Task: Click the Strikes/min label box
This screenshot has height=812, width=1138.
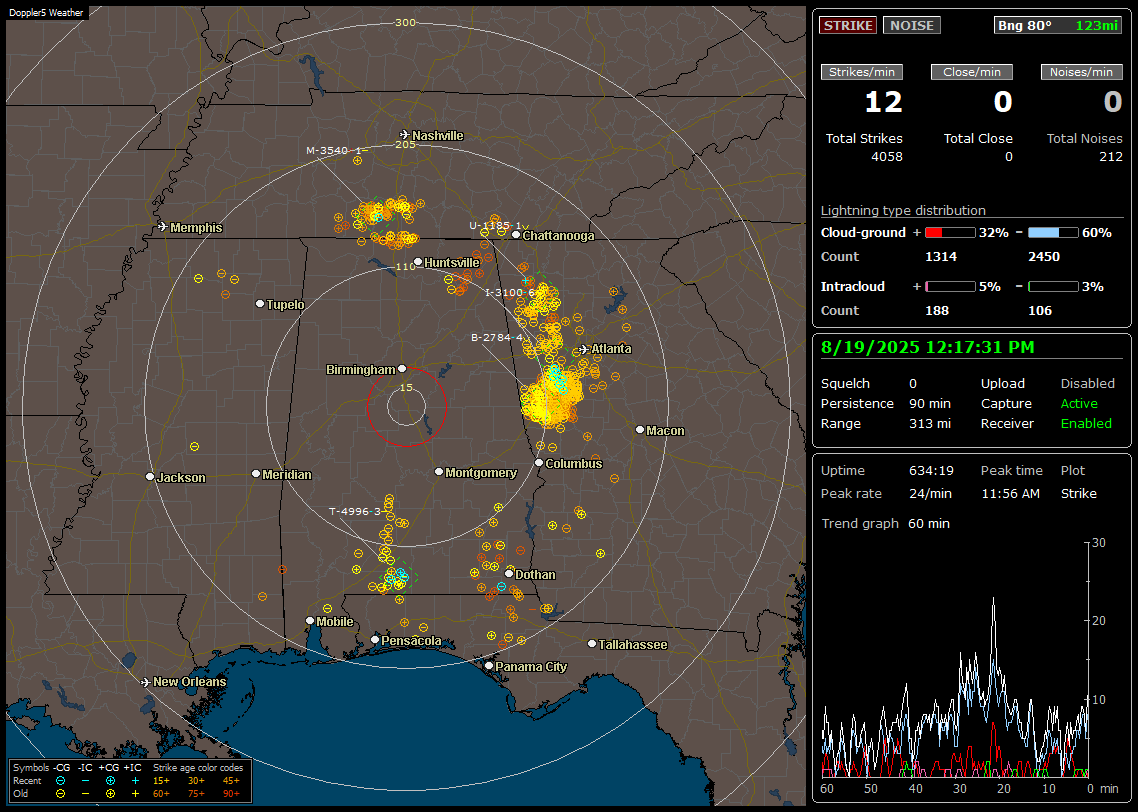Action: pos(861,72)
